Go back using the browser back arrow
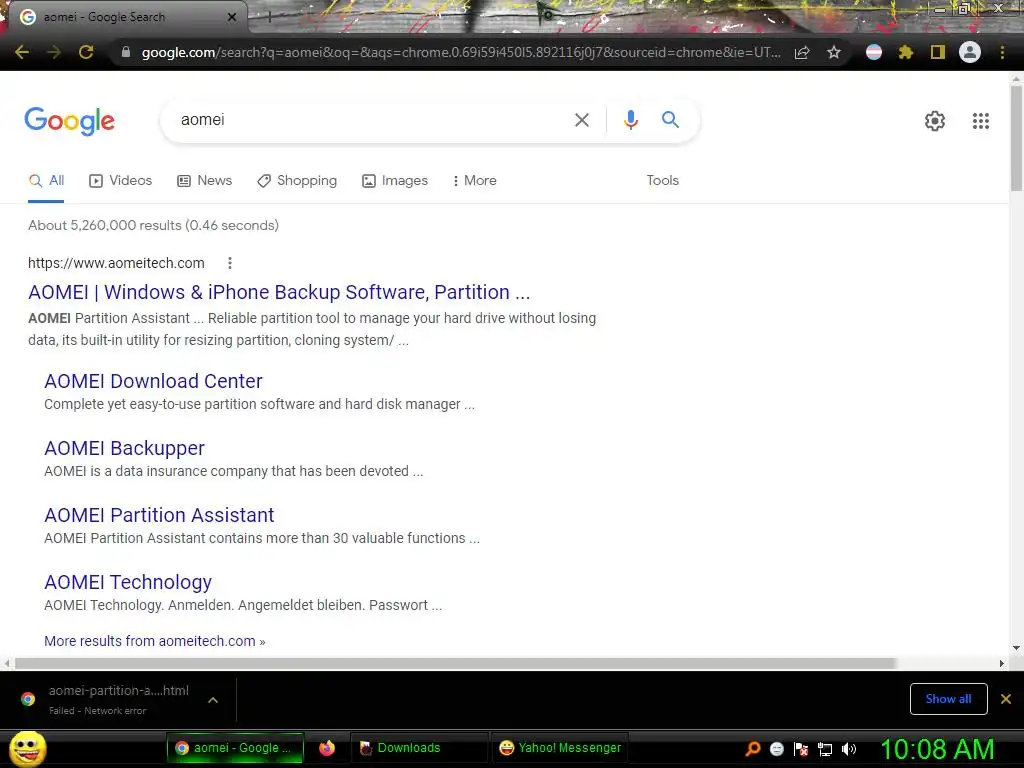 coord(22,52)
